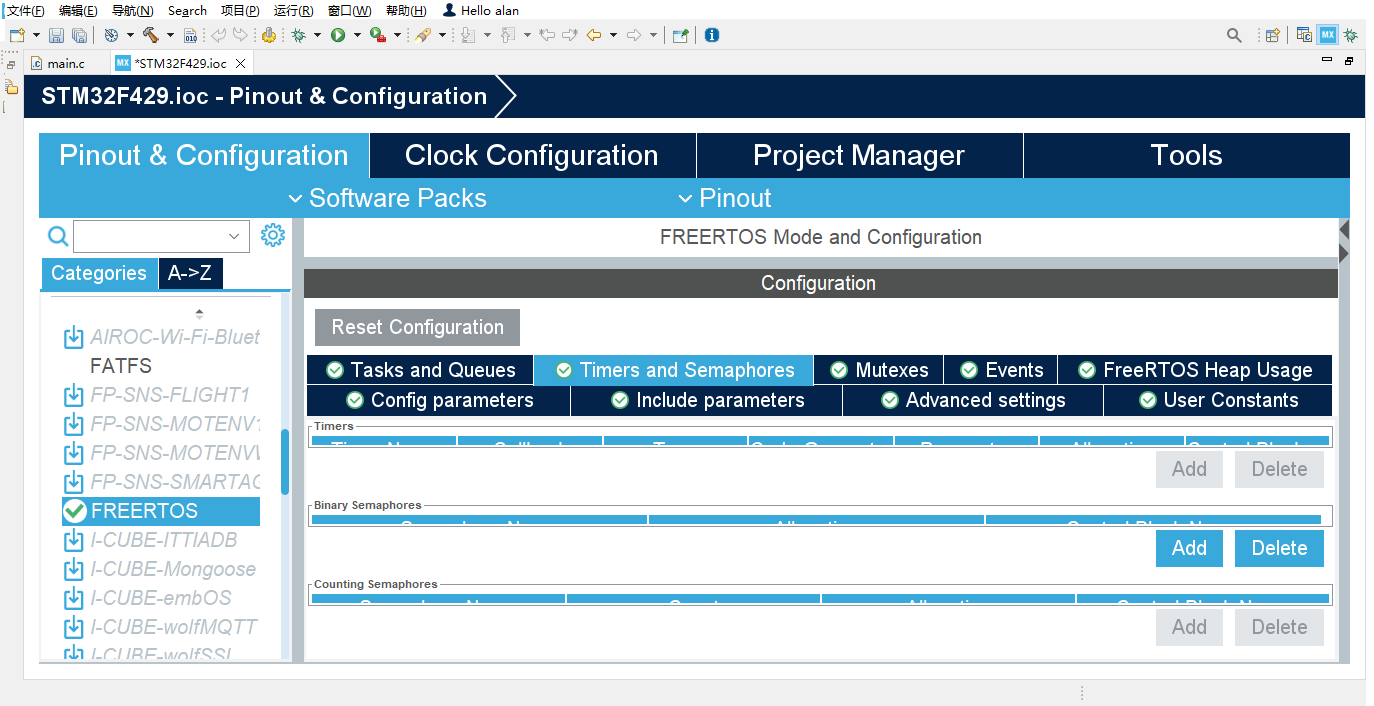The image size is (1374, 706).
Task: Close the STM32F429.ioc editor tab
Action: 240,63
